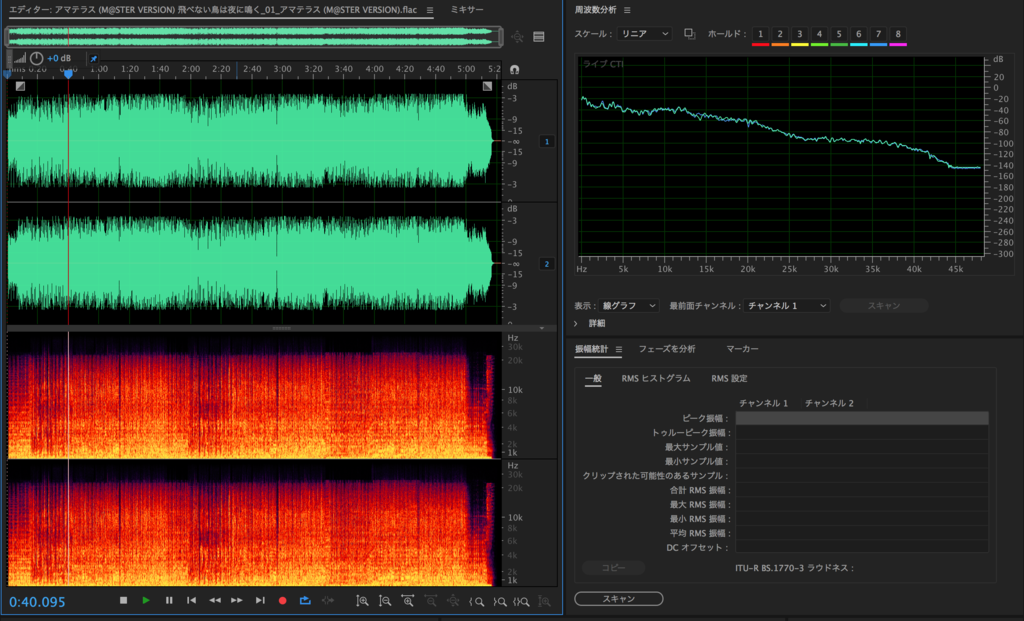This screenshot has height=621, width=1024.
Task: Select the 振幅統計 tab
Action: (591, 349)
